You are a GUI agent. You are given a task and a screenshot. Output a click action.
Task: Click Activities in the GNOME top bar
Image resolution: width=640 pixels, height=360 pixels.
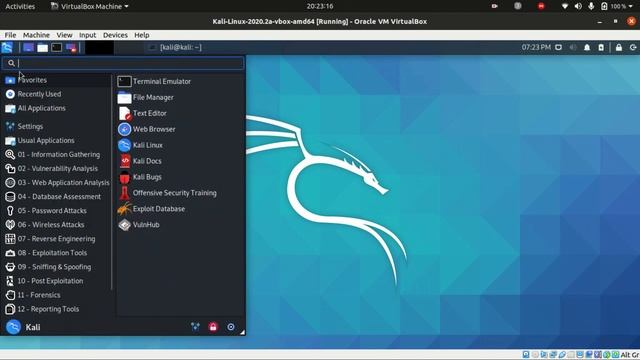20,6
